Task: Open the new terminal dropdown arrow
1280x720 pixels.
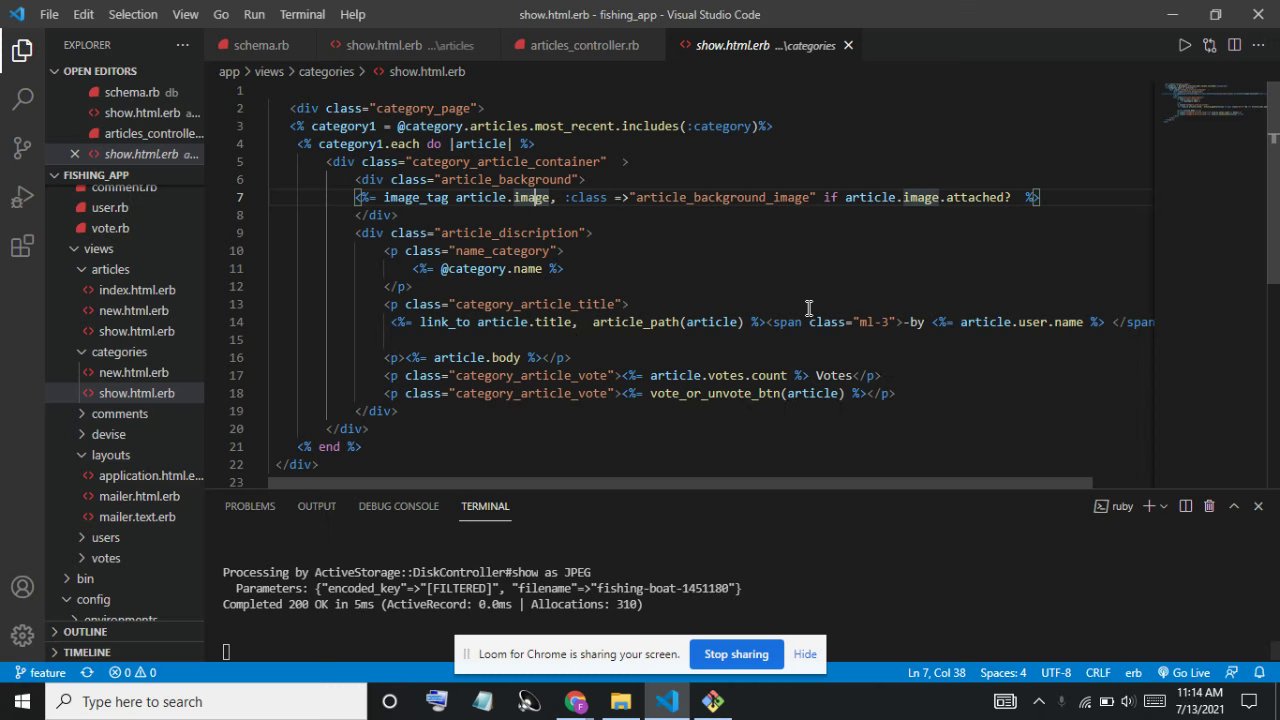Action: click(1163, 507)
